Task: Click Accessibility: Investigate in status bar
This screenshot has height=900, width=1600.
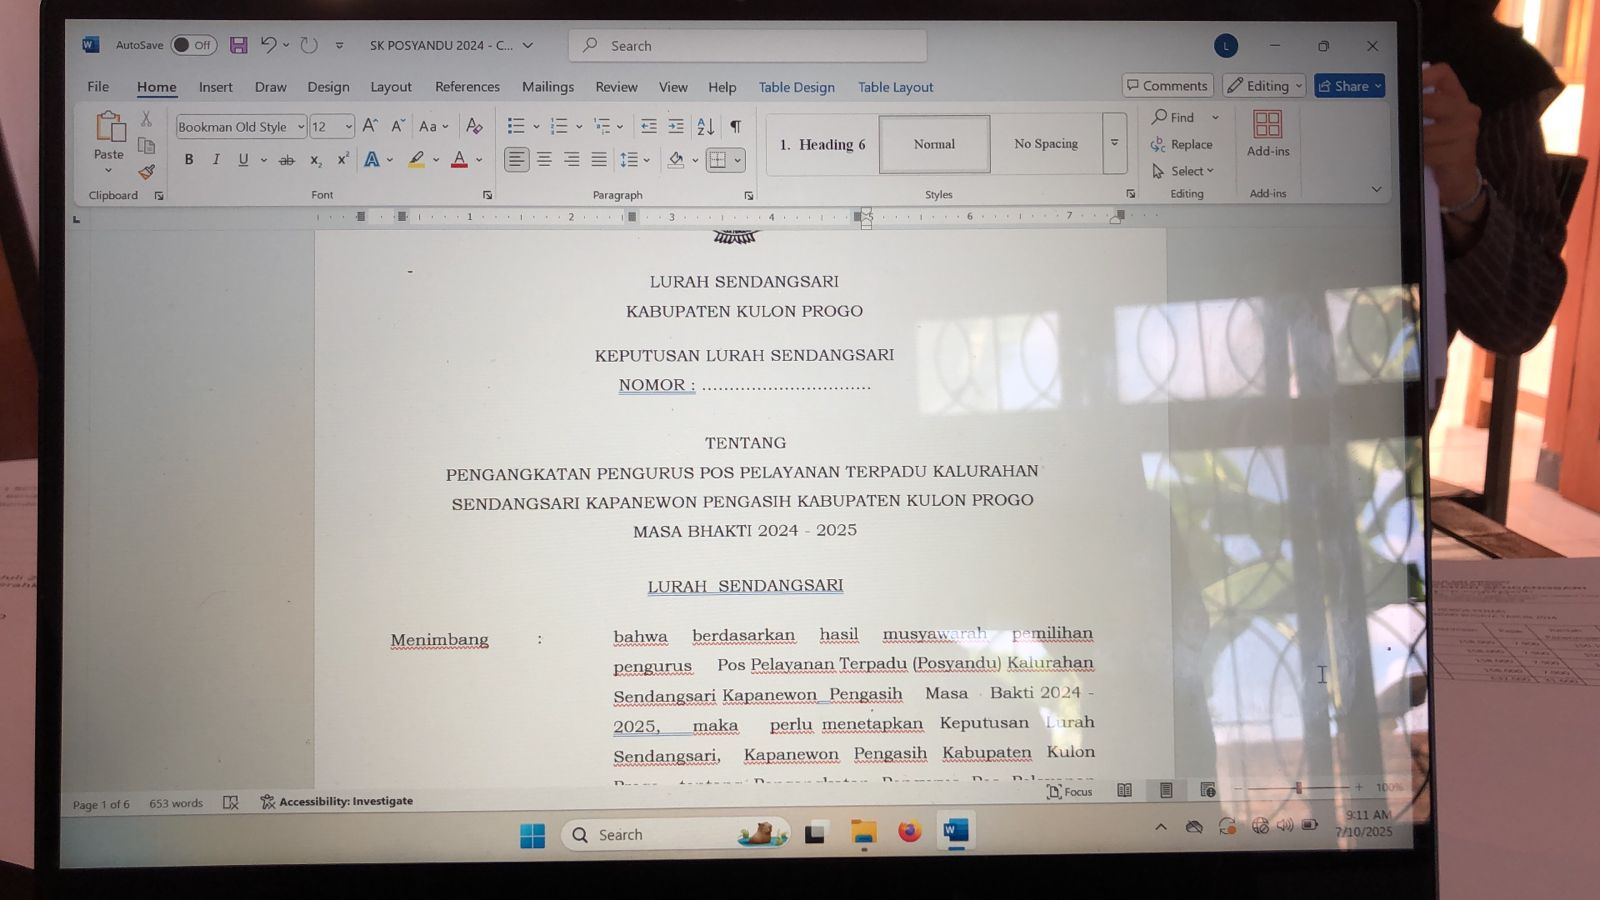Action: (x=336, y=801)
